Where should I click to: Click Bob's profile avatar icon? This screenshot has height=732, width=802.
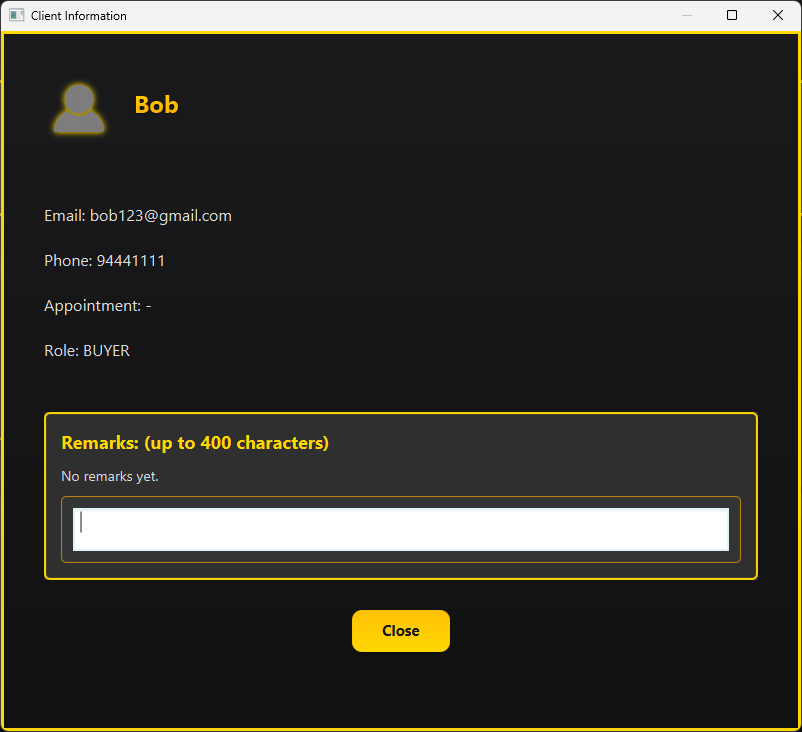coord(78,108)
